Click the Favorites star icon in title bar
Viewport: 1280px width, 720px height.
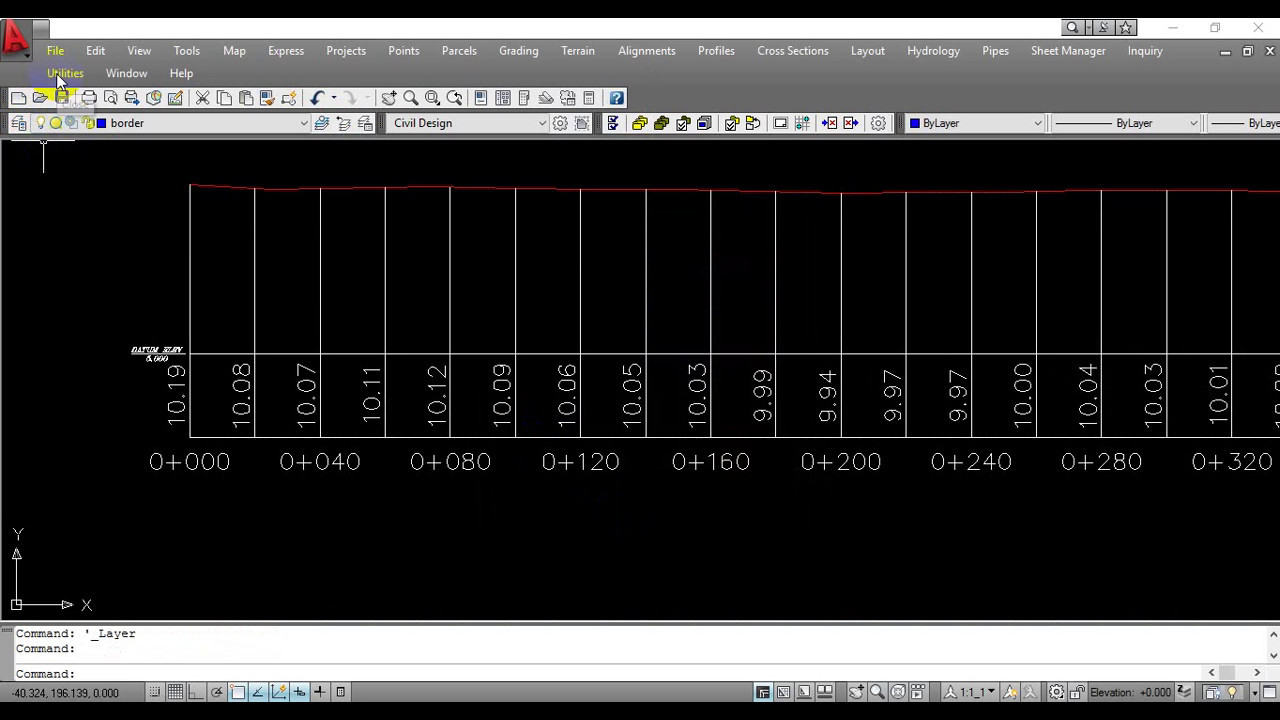[x=1126, y=28]
